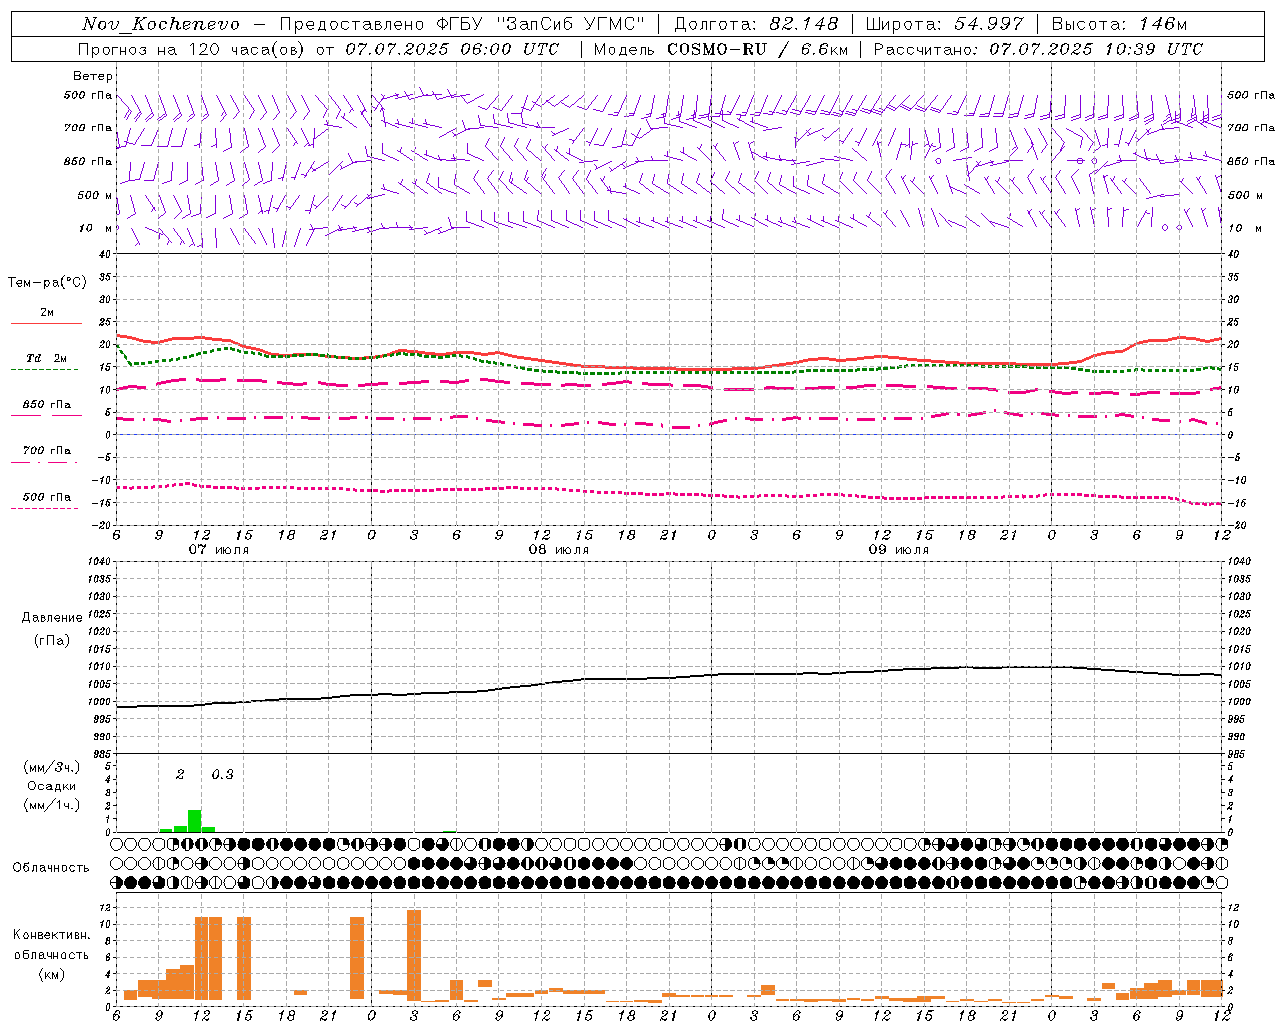The image size is (1280, 1024).
Task: Click the '08 июля' date label
Action: click(559, 550)
